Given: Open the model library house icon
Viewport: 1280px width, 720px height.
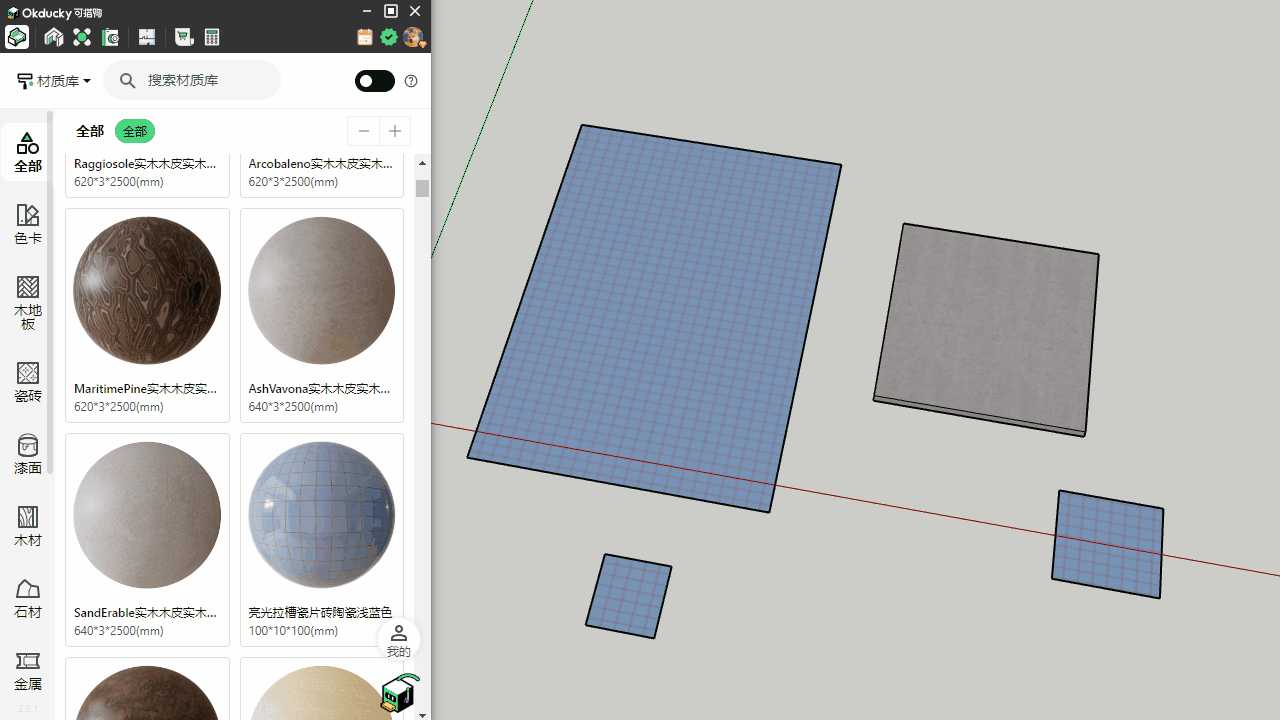Looking at the screenshot, I should pos(54,37).
